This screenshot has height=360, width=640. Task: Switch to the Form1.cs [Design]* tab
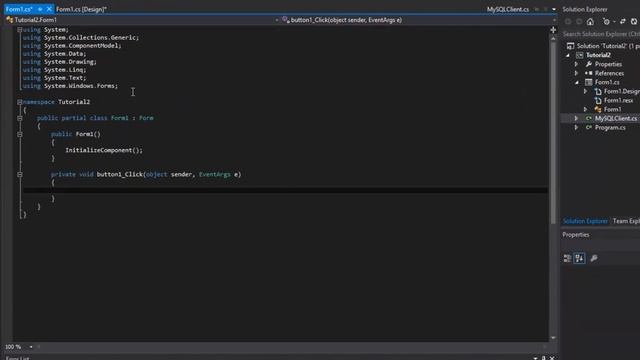(x=81, y=9)
